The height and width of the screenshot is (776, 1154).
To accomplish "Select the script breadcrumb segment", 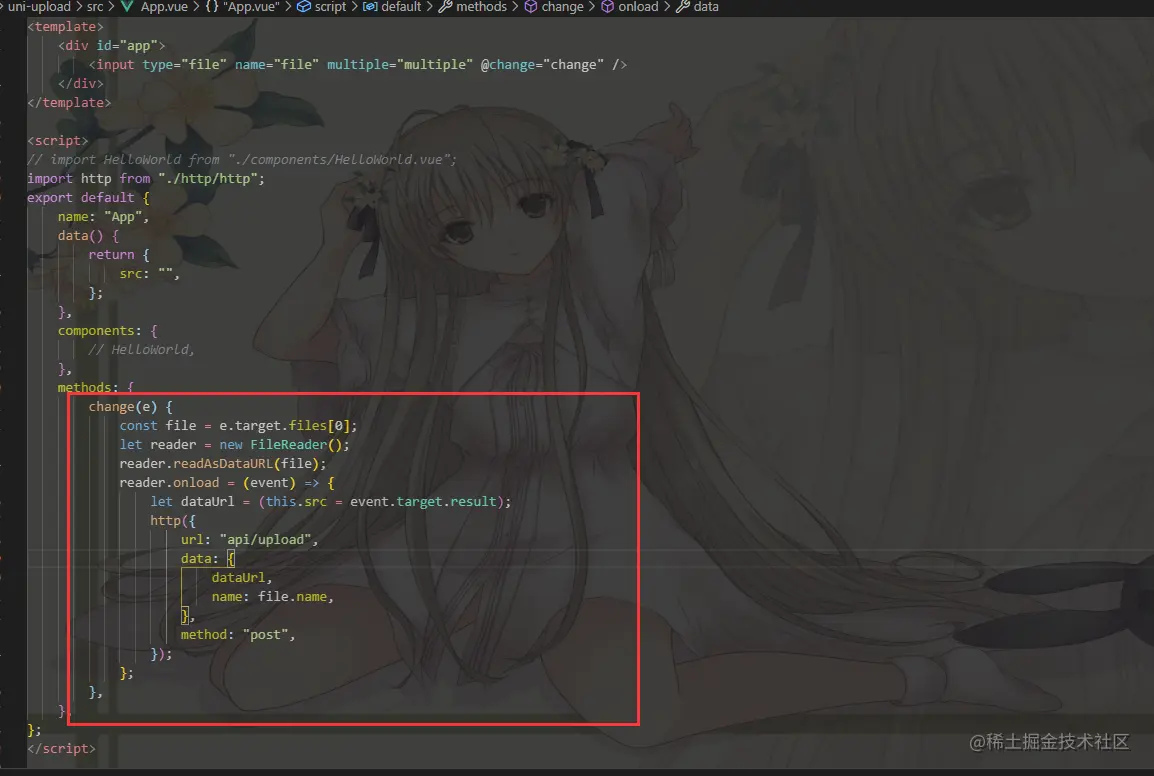I will click(330, 7).
